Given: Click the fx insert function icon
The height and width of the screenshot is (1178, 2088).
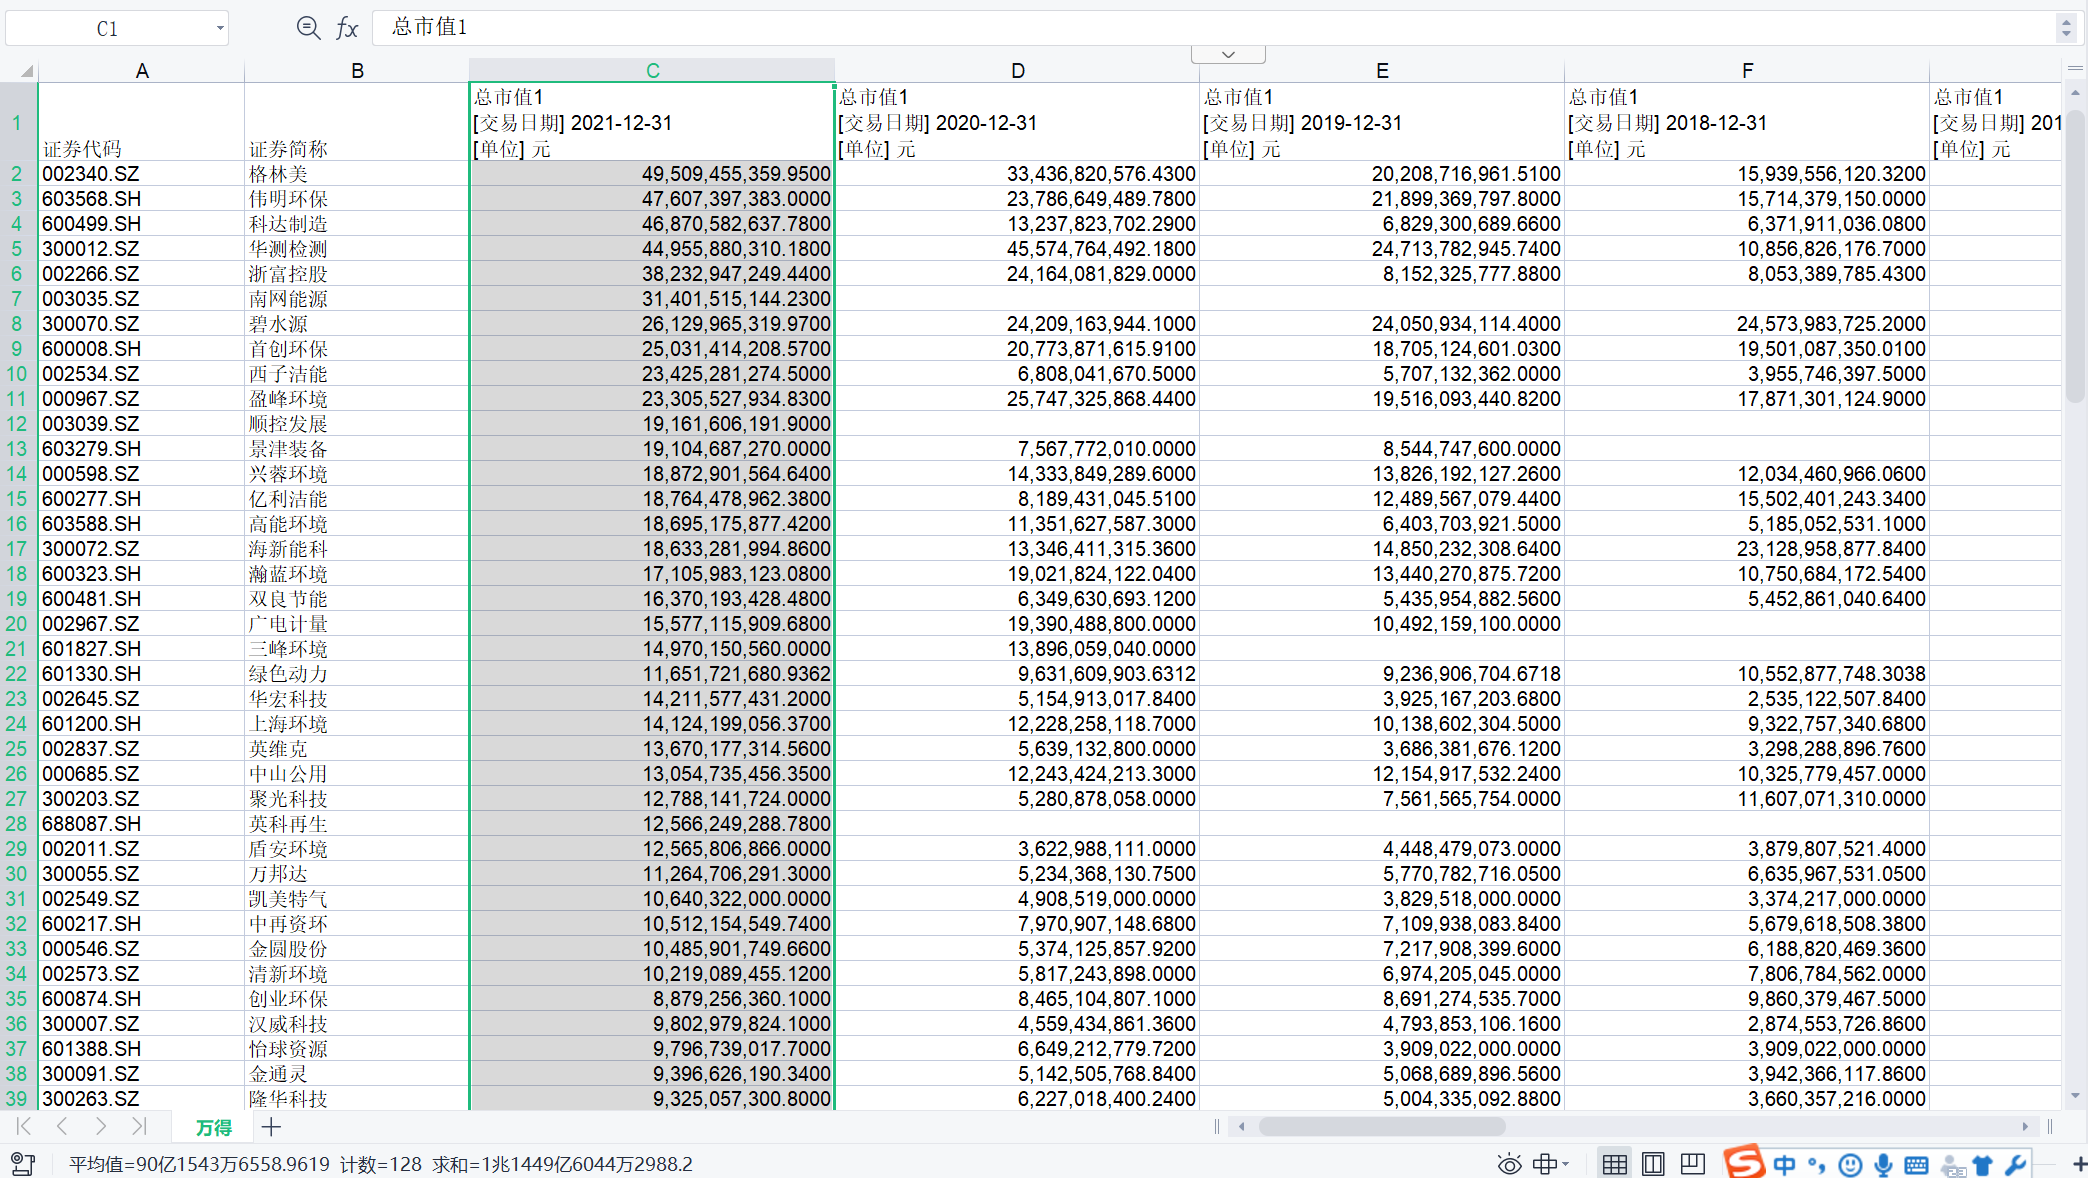Looking at the screenshot, I should click(347, 28).
